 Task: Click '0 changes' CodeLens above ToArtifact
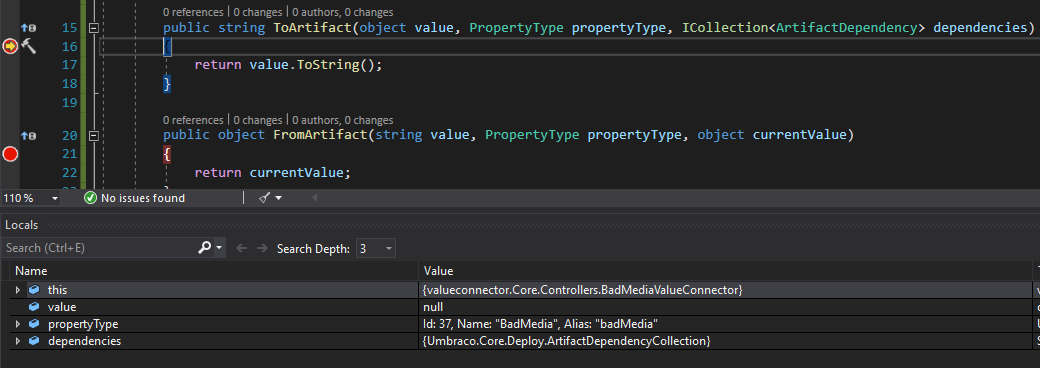point(257,12)
